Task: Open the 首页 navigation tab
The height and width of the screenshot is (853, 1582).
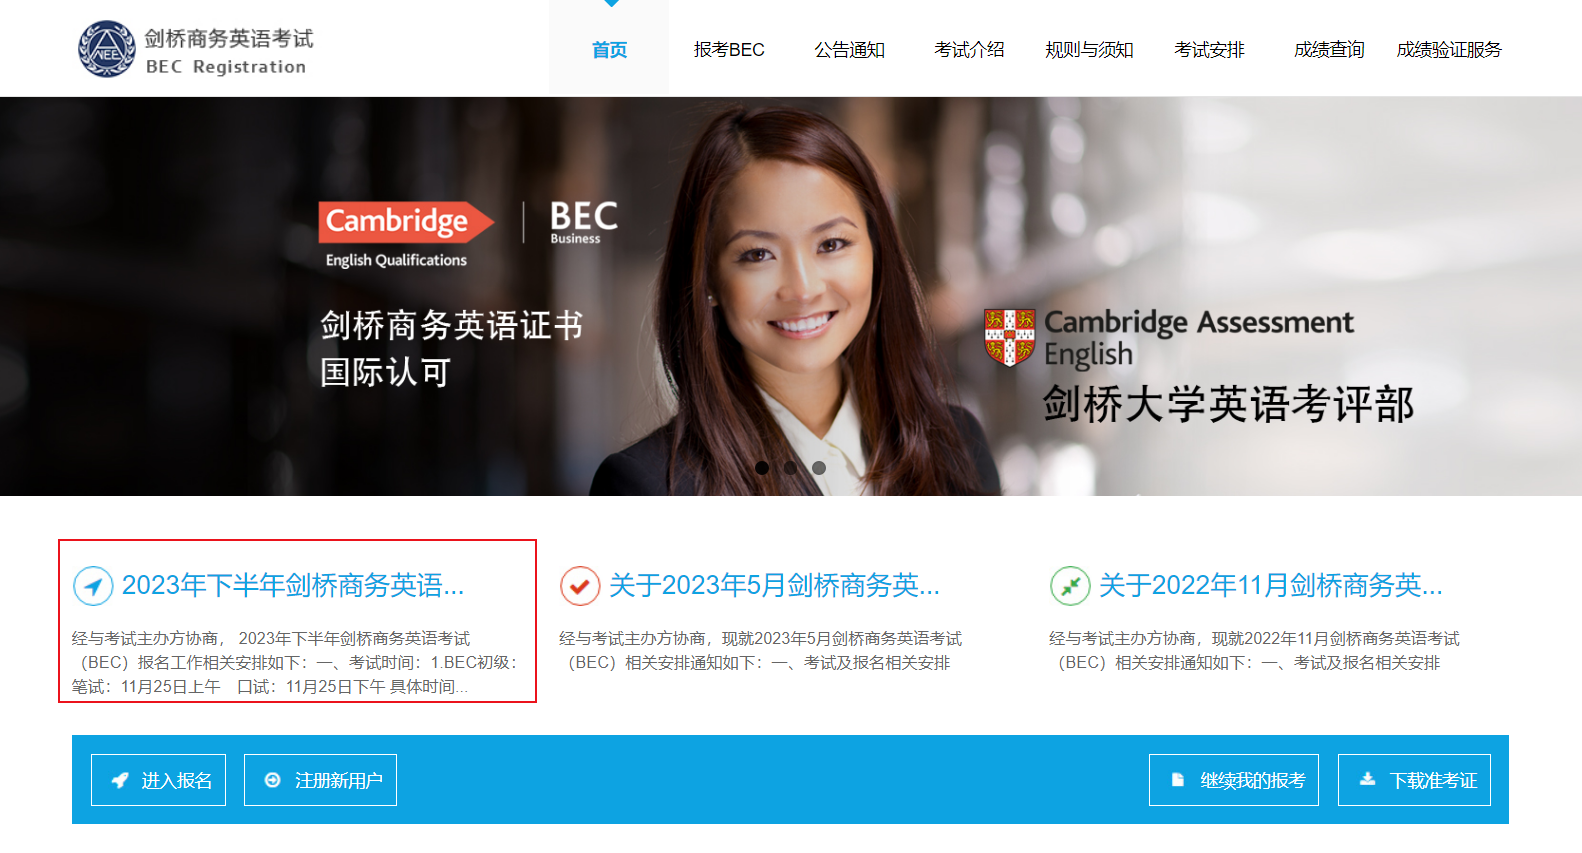Action: tap(609, 50)
